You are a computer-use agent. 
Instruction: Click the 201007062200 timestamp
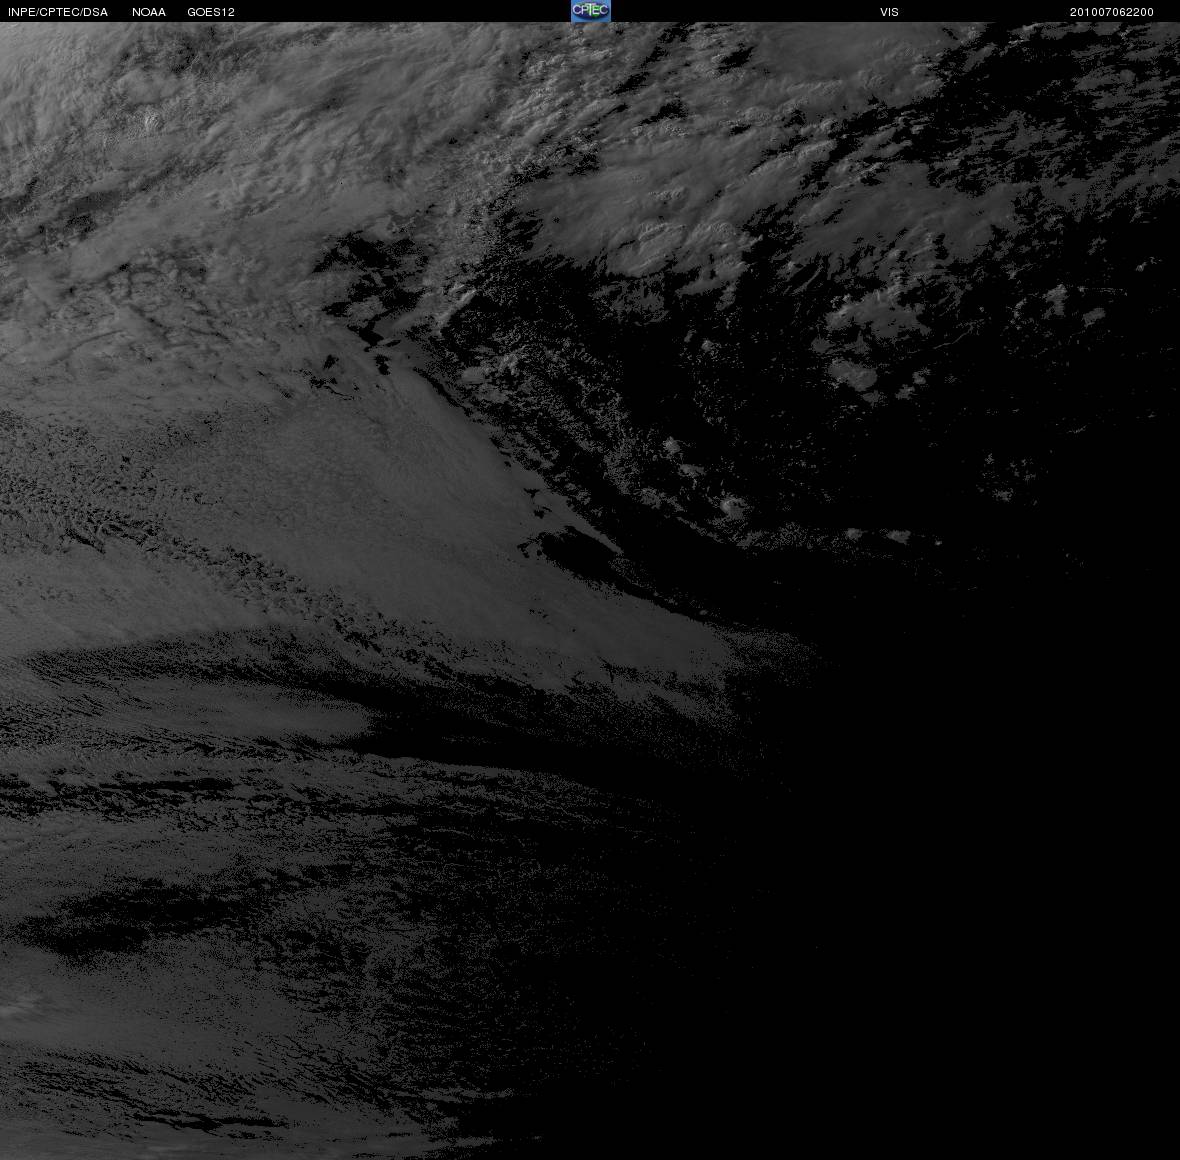click(1112, 12)
